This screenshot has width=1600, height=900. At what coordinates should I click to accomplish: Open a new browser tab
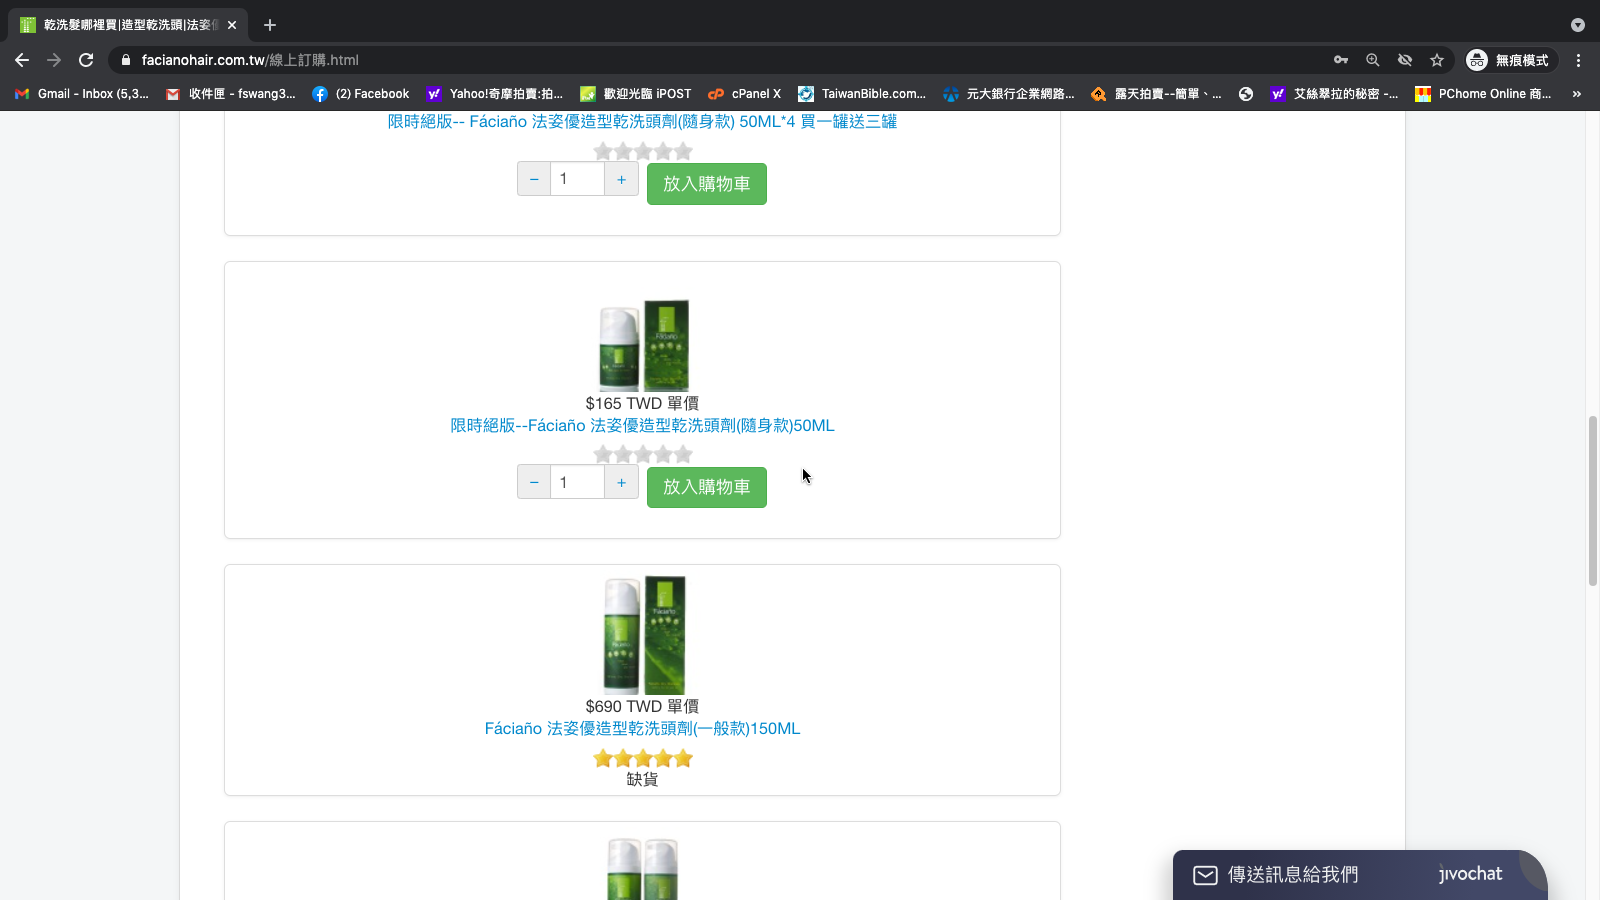point(270,25)
